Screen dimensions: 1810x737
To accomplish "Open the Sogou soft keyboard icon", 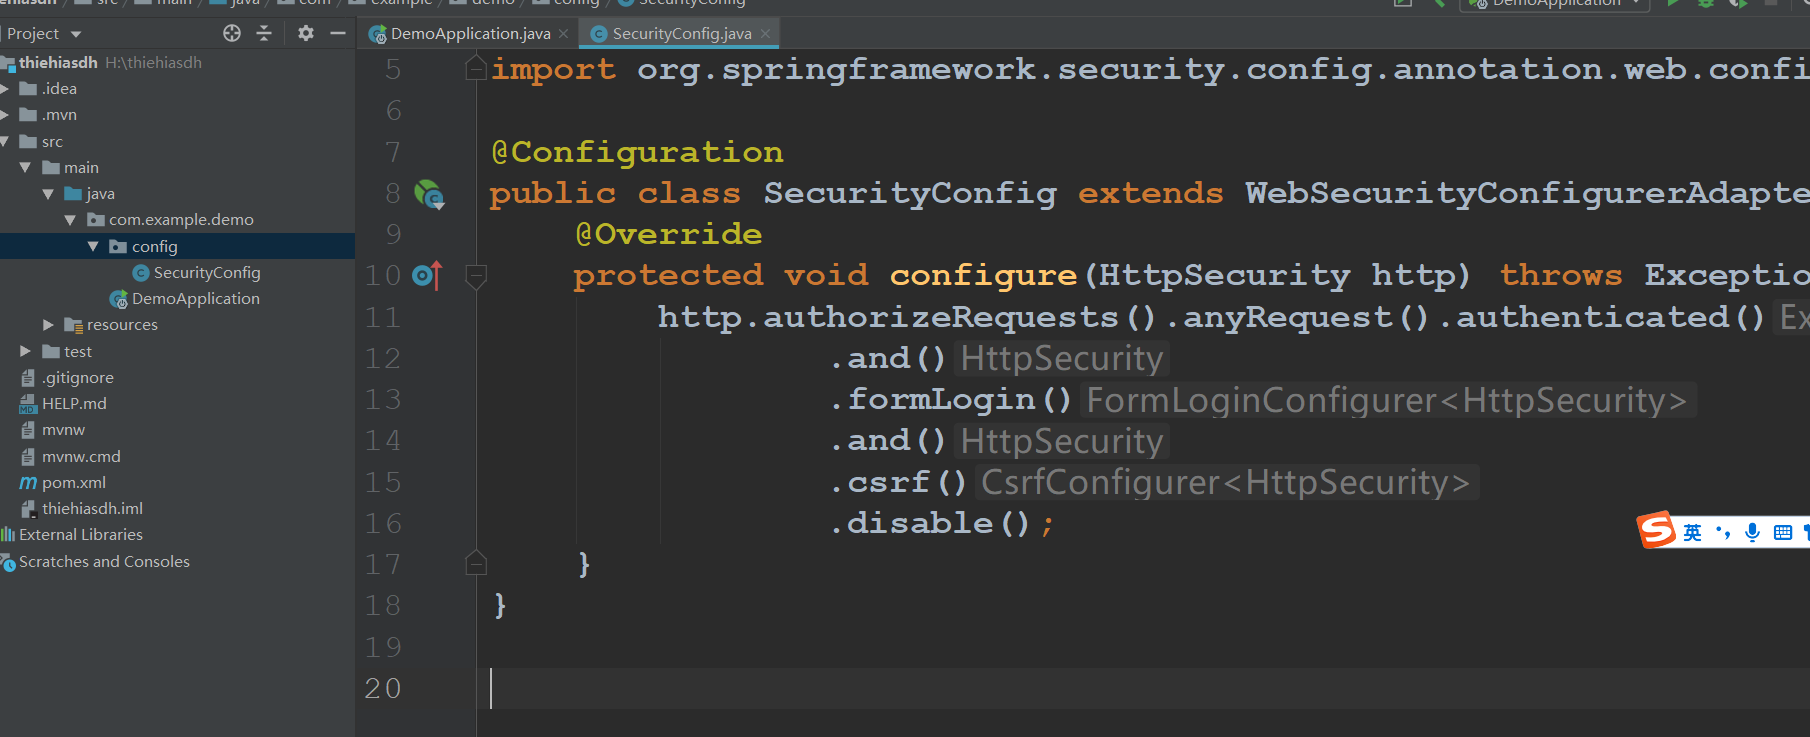I will 1782,532.
